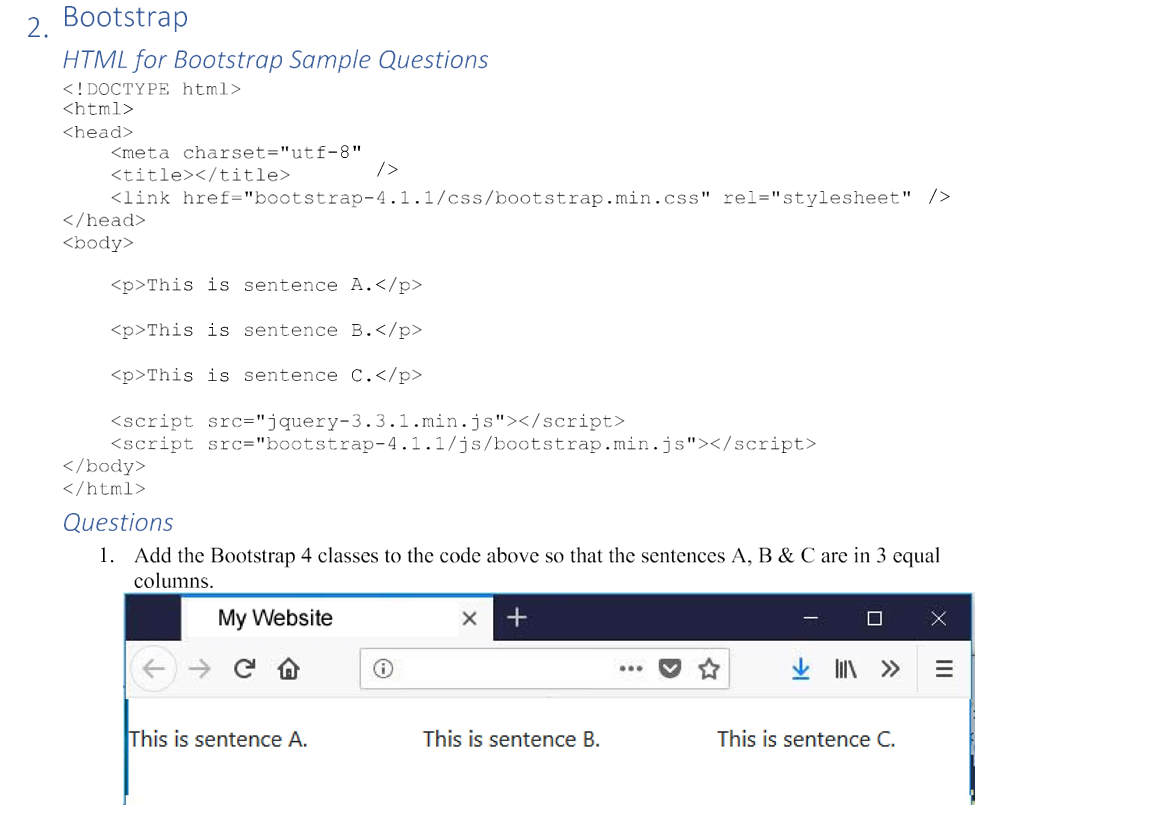This screenshot has width=1152, height=833.
Task: Open a new tab with plus icon
Action: point(516,617)
